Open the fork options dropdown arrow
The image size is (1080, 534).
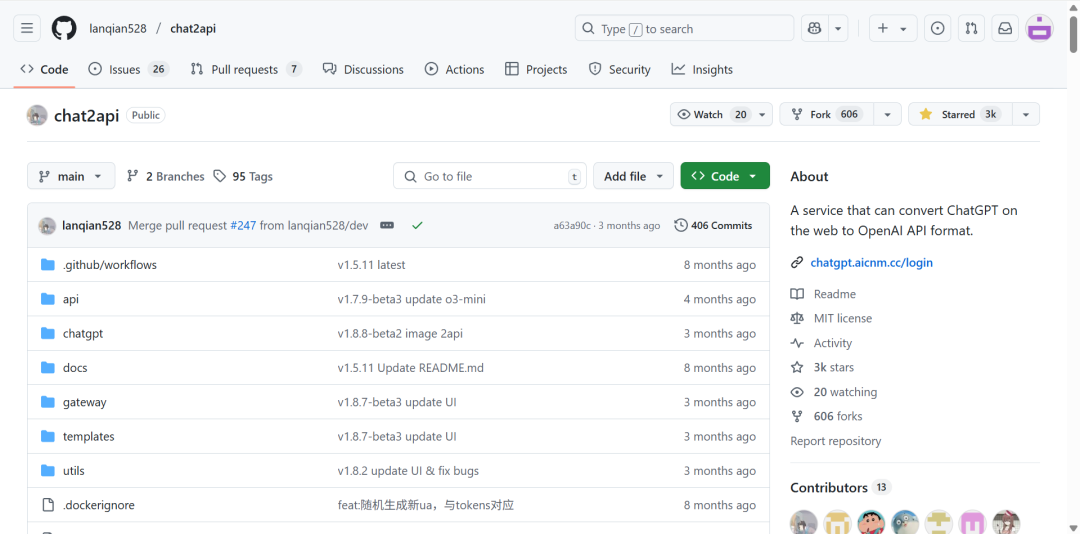[x=887, y=115]
